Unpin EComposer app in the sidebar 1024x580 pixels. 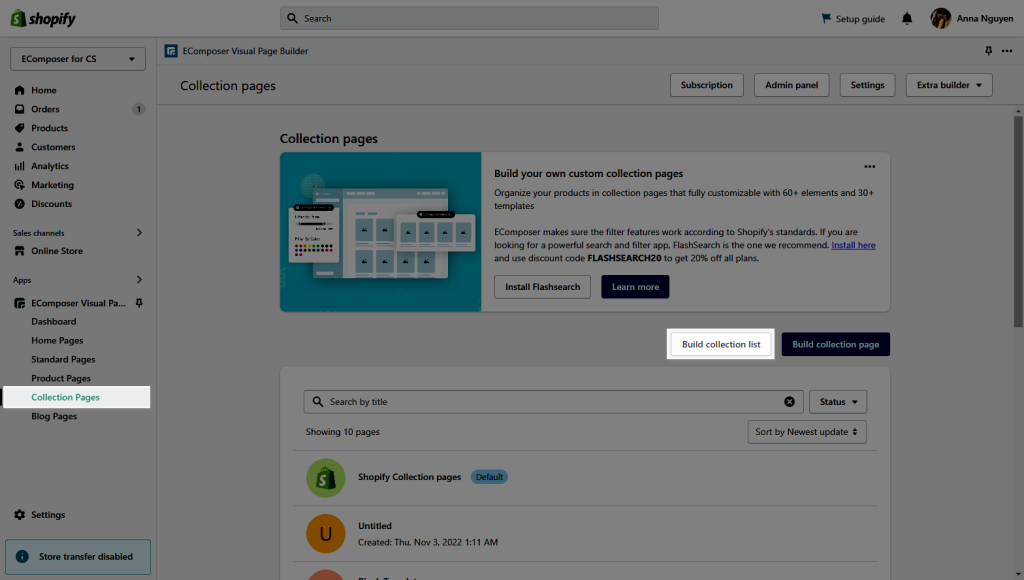coord(139,303)
